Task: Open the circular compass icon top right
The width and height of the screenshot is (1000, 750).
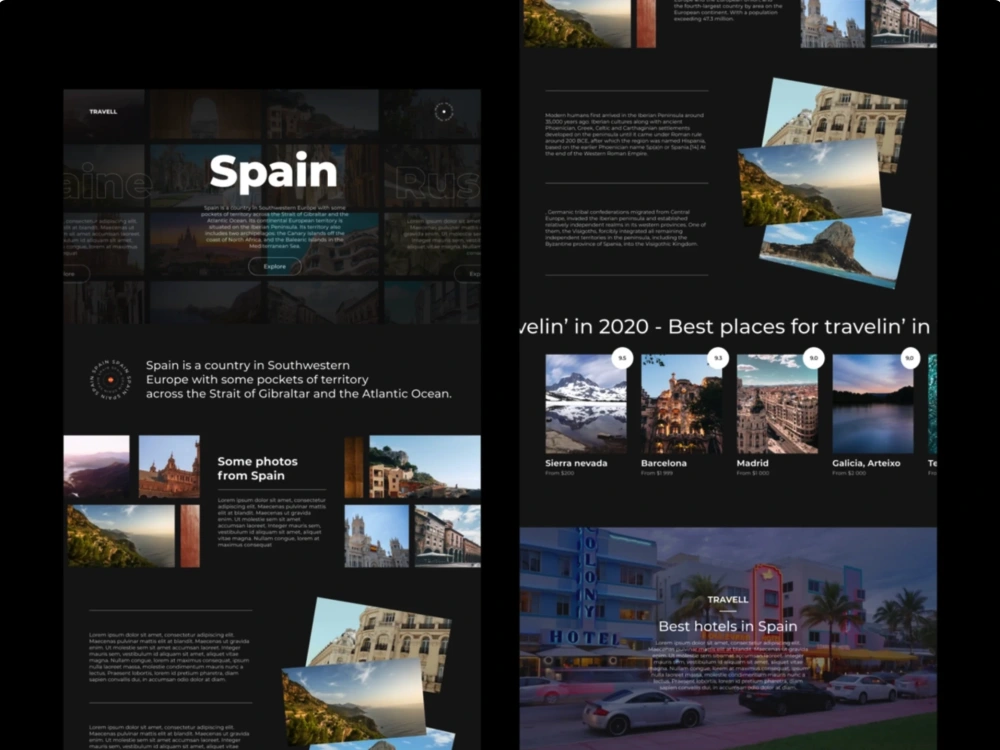Action: coord(444,112)
